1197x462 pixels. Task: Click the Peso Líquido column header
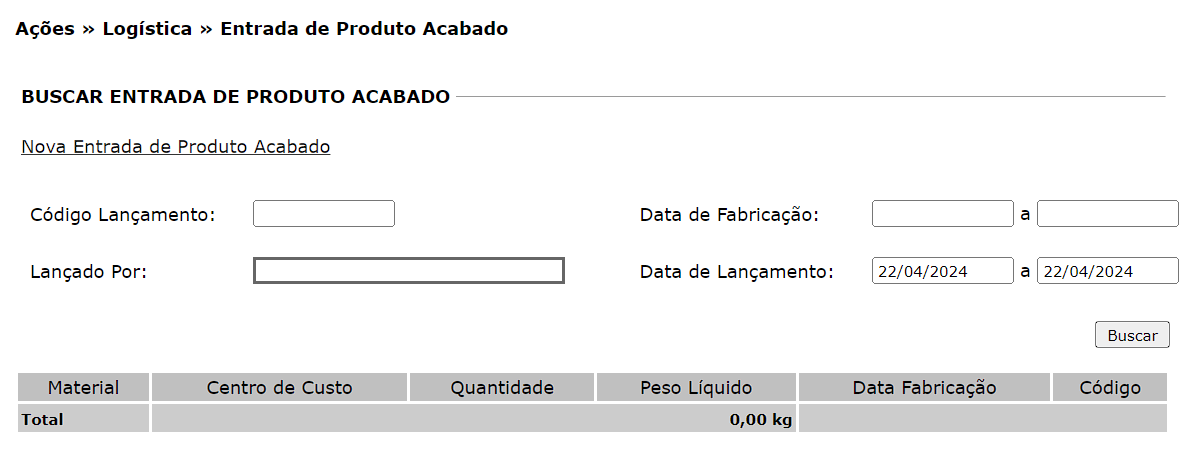(x=697, y=388)
